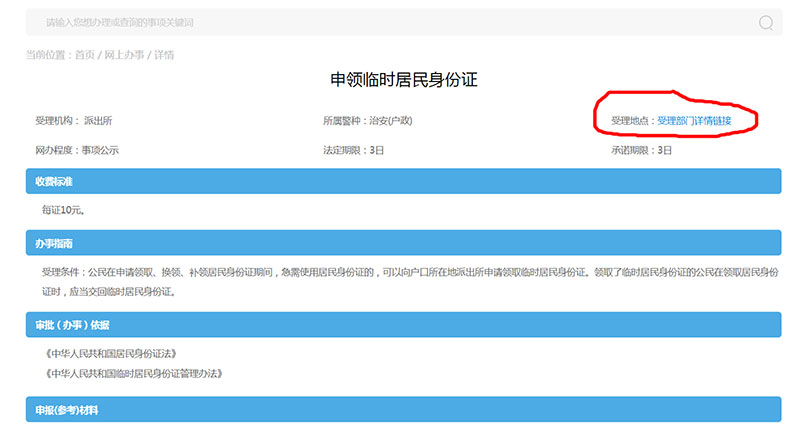The width and height of the screenshot is (800, 429).
Task: Click 《中华人民共和国居民身份证法》 text
Action: coord(111,354)
